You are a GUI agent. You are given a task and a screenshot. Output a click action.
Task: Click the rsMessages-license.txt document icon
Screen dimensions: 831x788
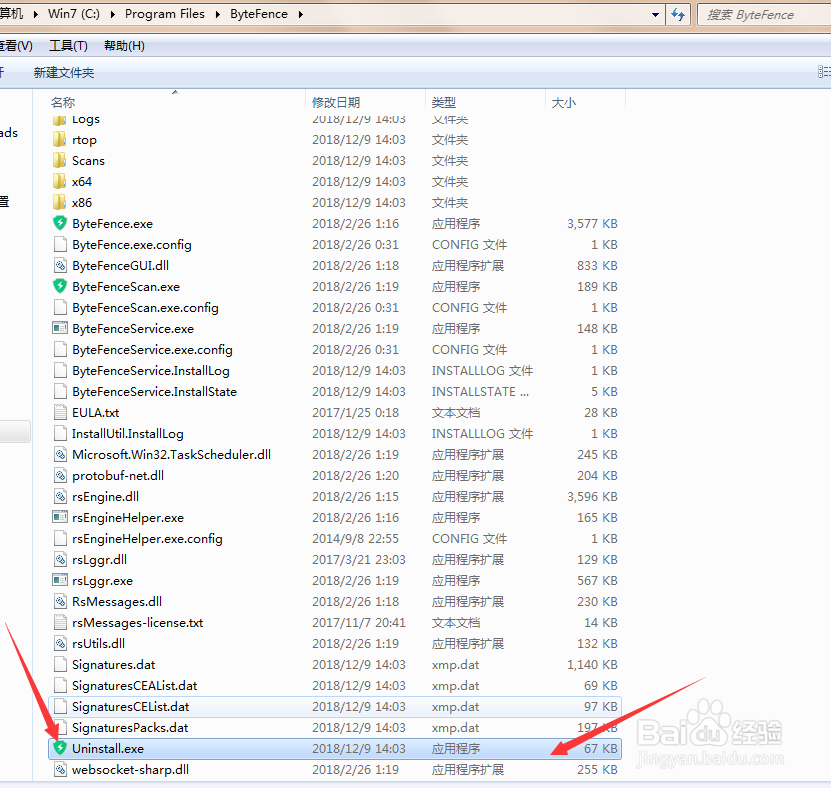(x=60, y=622)
